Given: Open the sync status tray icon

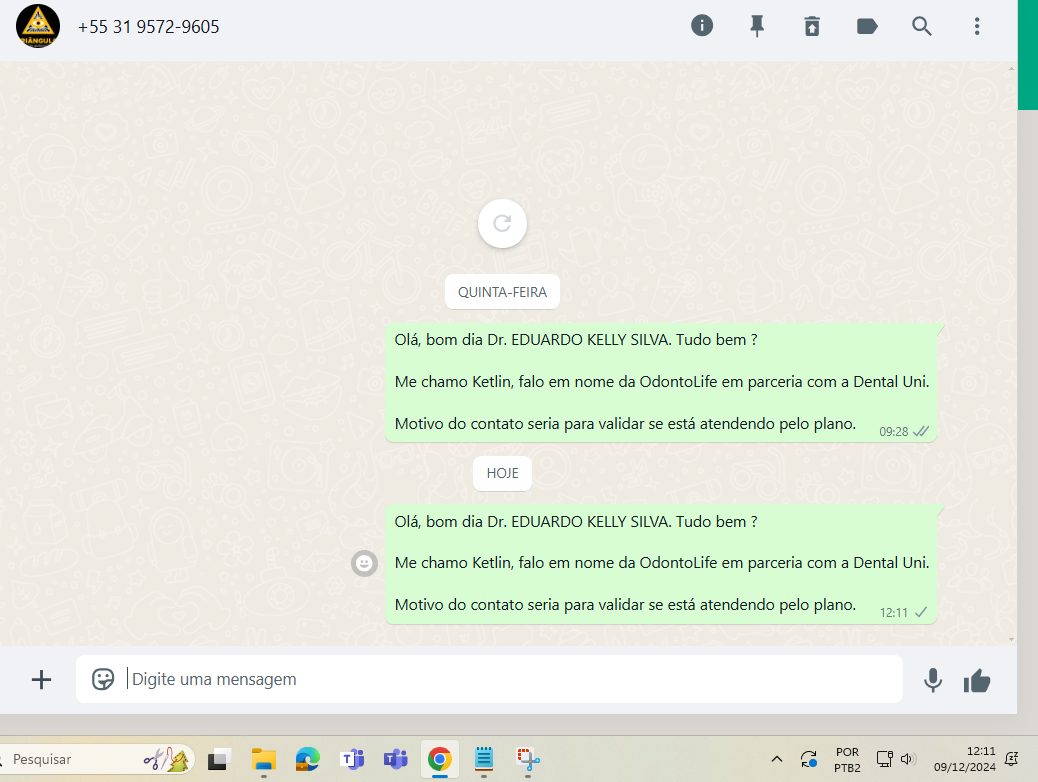Looking at the screenshot, I should [808, 759].
